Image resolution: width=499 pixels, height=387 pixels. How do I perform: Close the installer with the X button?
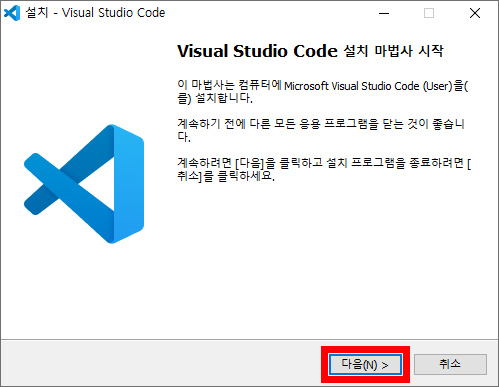point(475,13)
